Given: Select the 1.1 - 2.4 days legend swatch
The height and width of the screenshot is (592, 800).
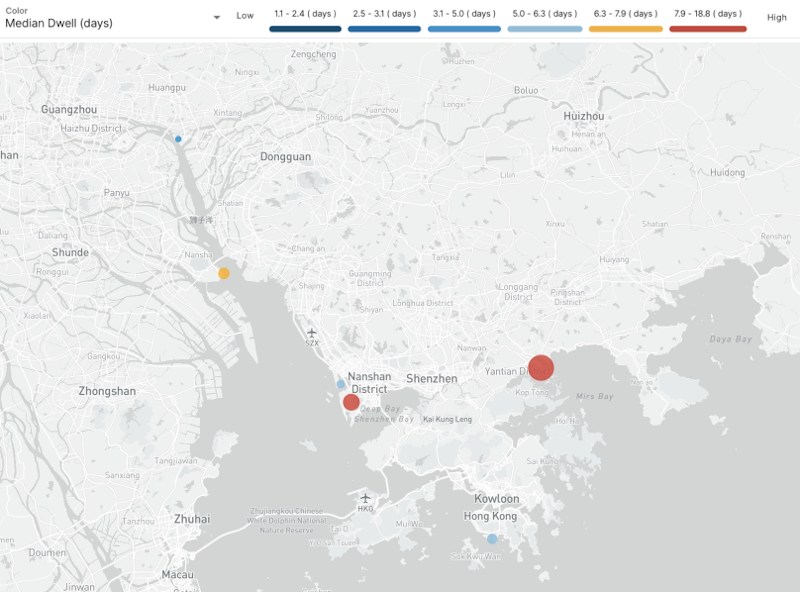Looking at the screenshot, I should point(306,29).
